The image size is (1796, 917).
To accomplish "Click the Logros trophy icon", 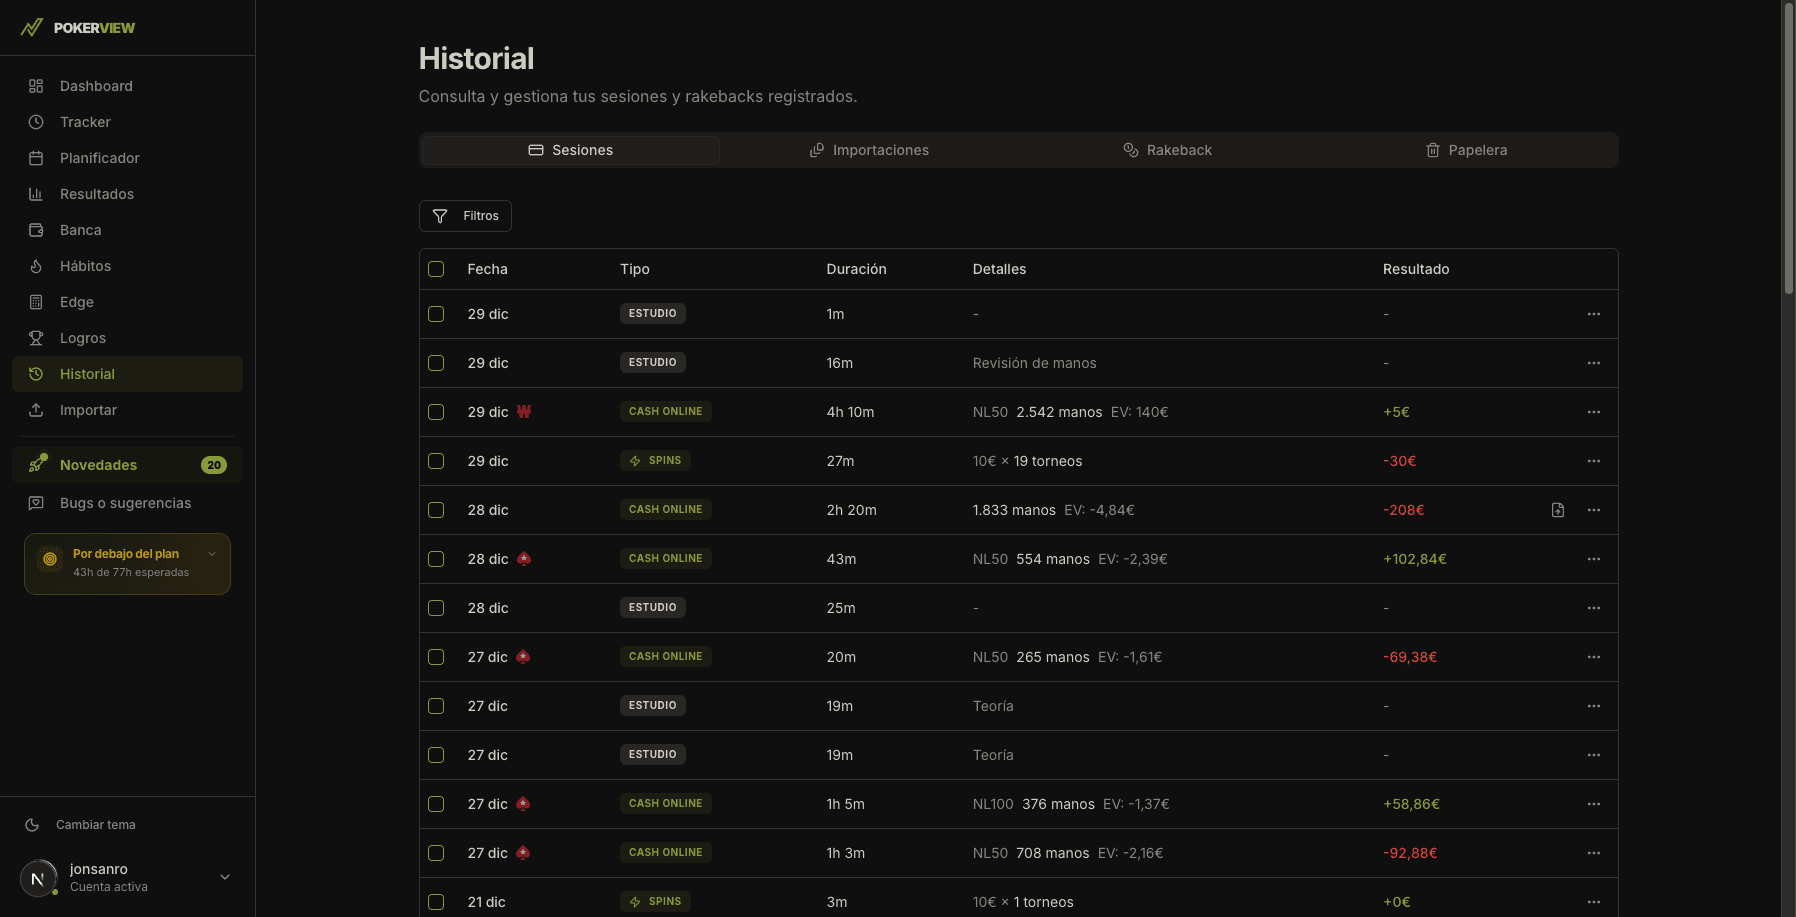I will click(x=36, y=338).
